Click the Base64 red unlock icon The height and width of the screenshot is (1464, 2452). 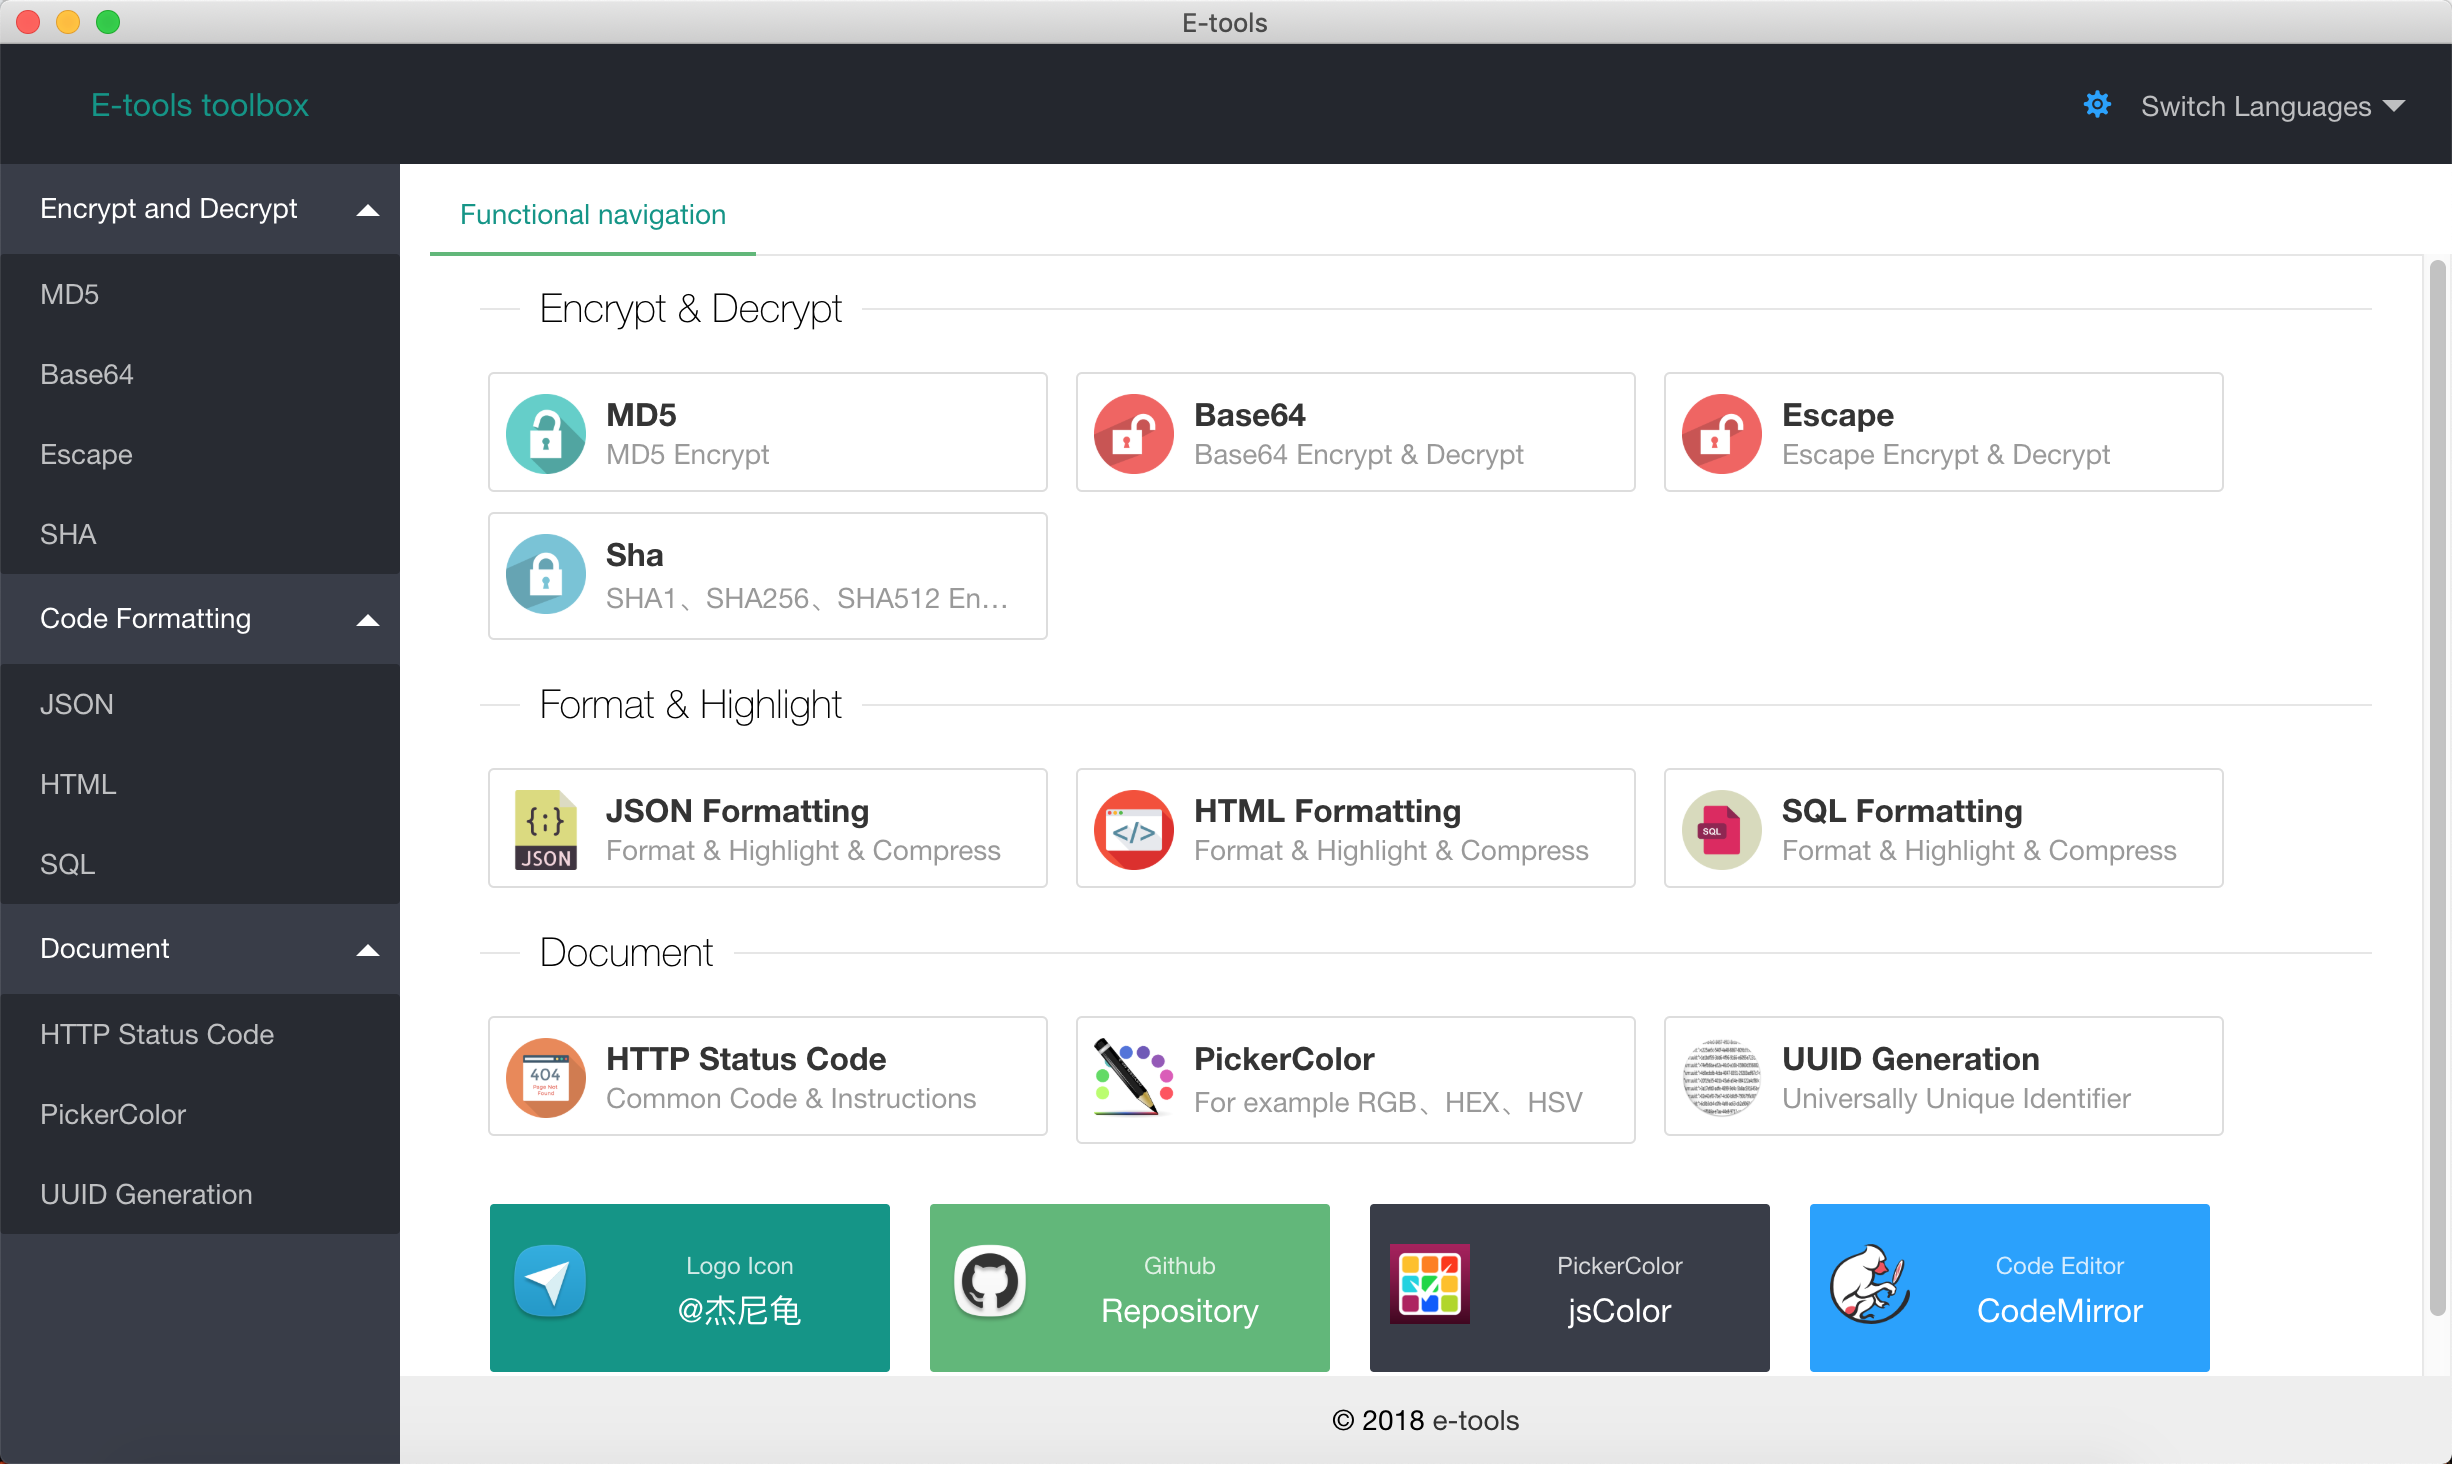pos(1133,432)
